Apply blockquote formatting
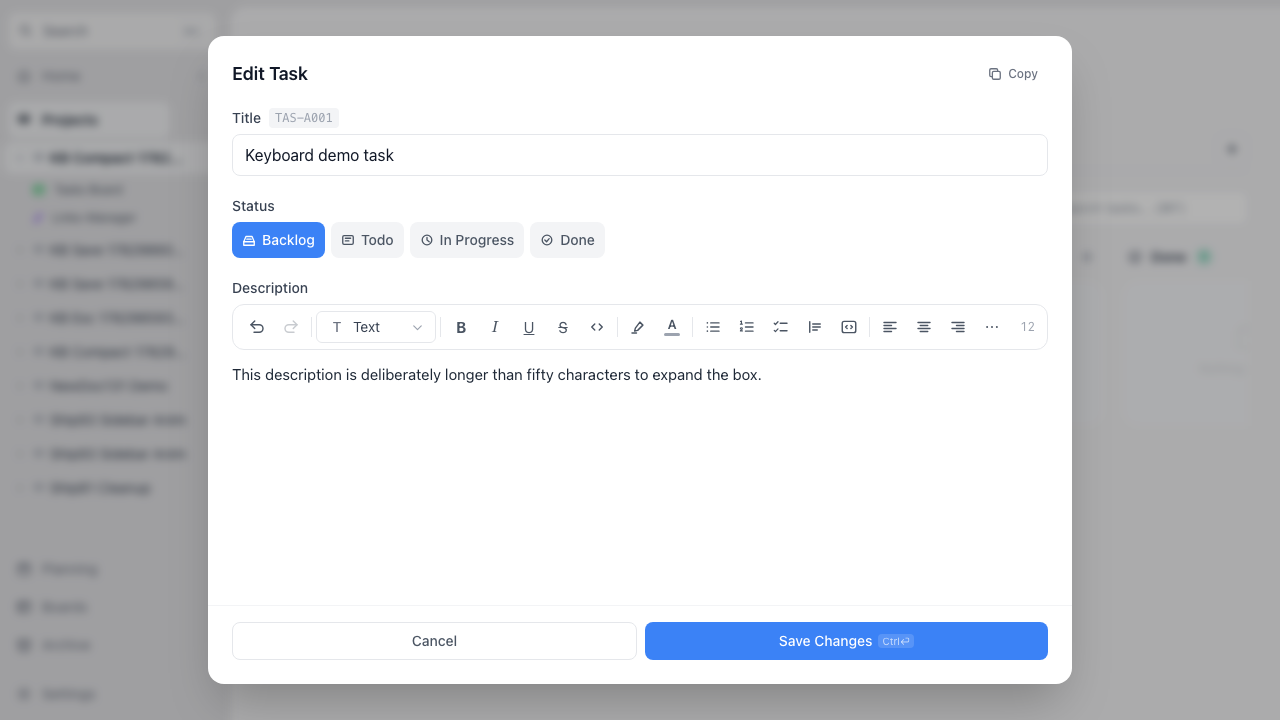1280x720 pixels. pyautogui.click(x=815, y=327)
